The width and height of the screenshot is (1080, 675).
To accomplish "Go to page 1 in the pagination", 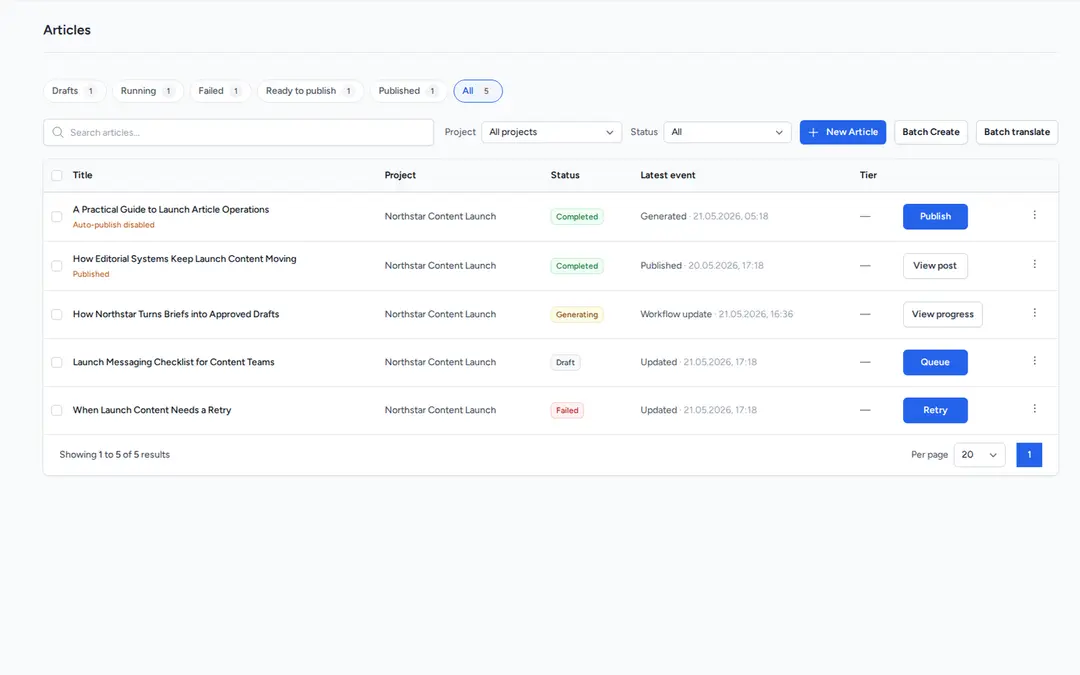I will (x=1029, y=455).
